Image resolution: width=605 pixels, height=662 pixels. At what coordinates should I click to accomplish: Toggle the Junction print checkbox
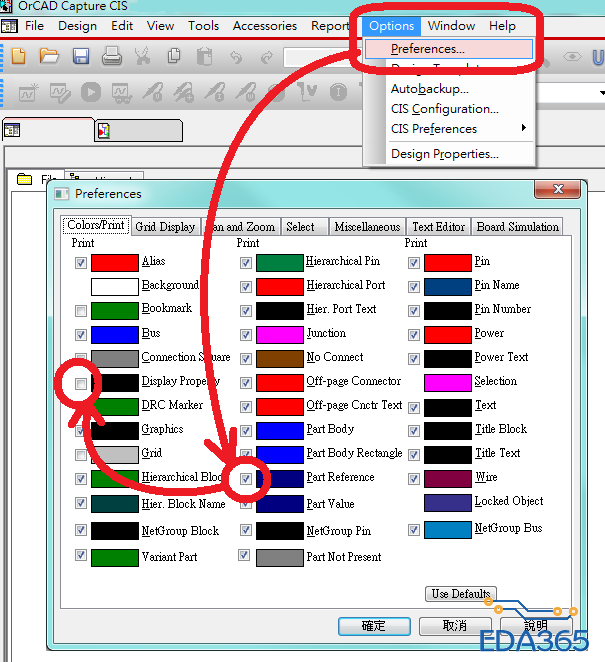[246, 335]
